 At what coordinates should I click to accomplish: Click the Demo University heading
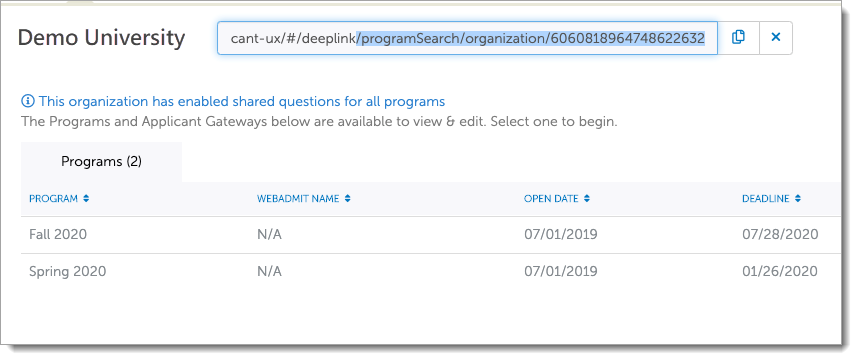101,38
